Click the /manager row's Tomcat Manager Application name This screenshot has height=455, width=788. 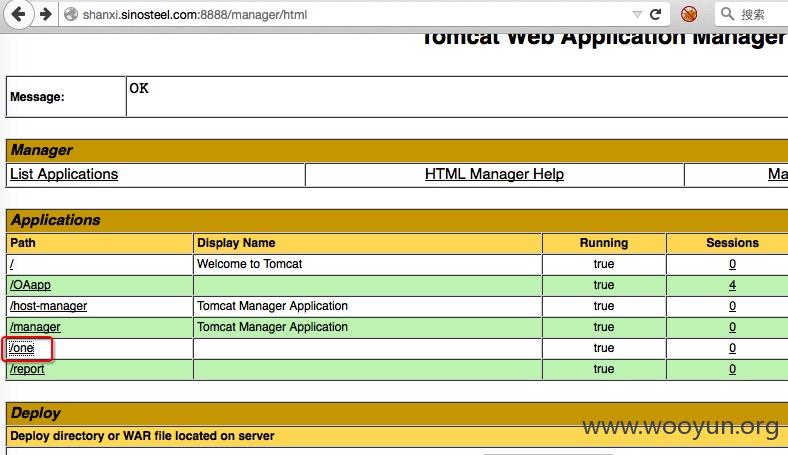272,327
